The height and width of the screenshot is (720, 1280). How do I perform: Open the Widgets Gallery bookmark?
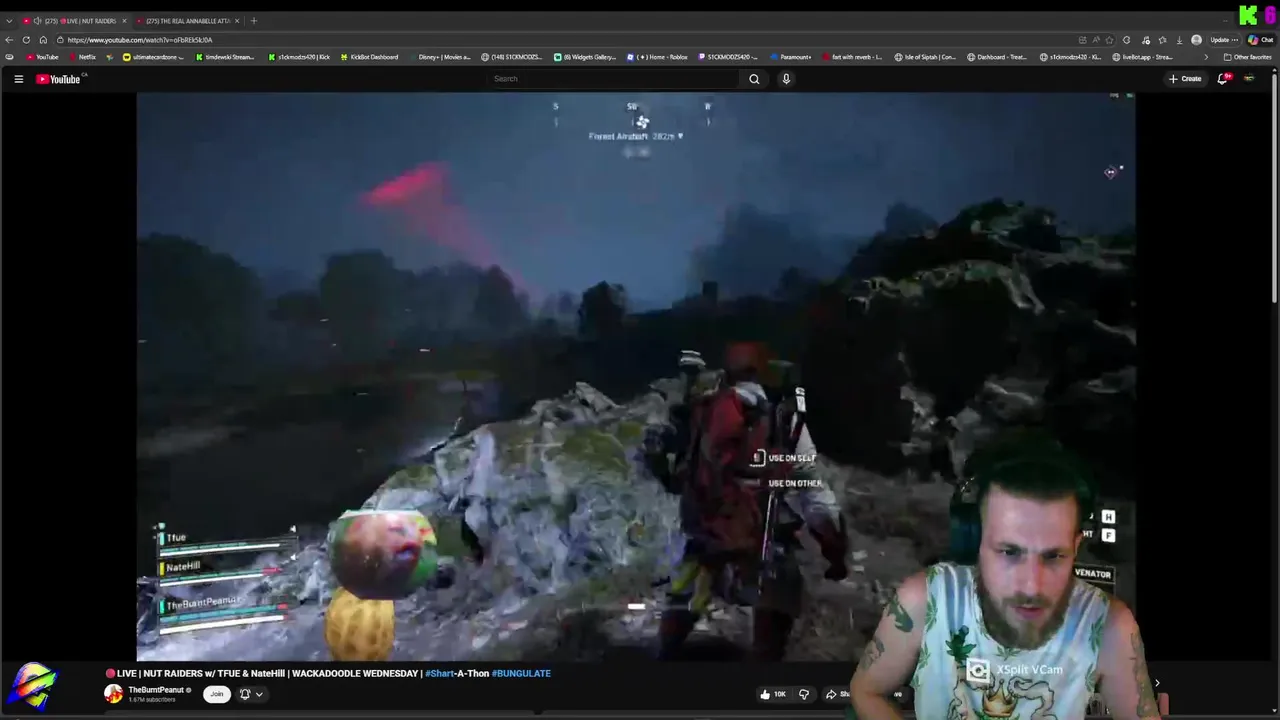point(585,57)
